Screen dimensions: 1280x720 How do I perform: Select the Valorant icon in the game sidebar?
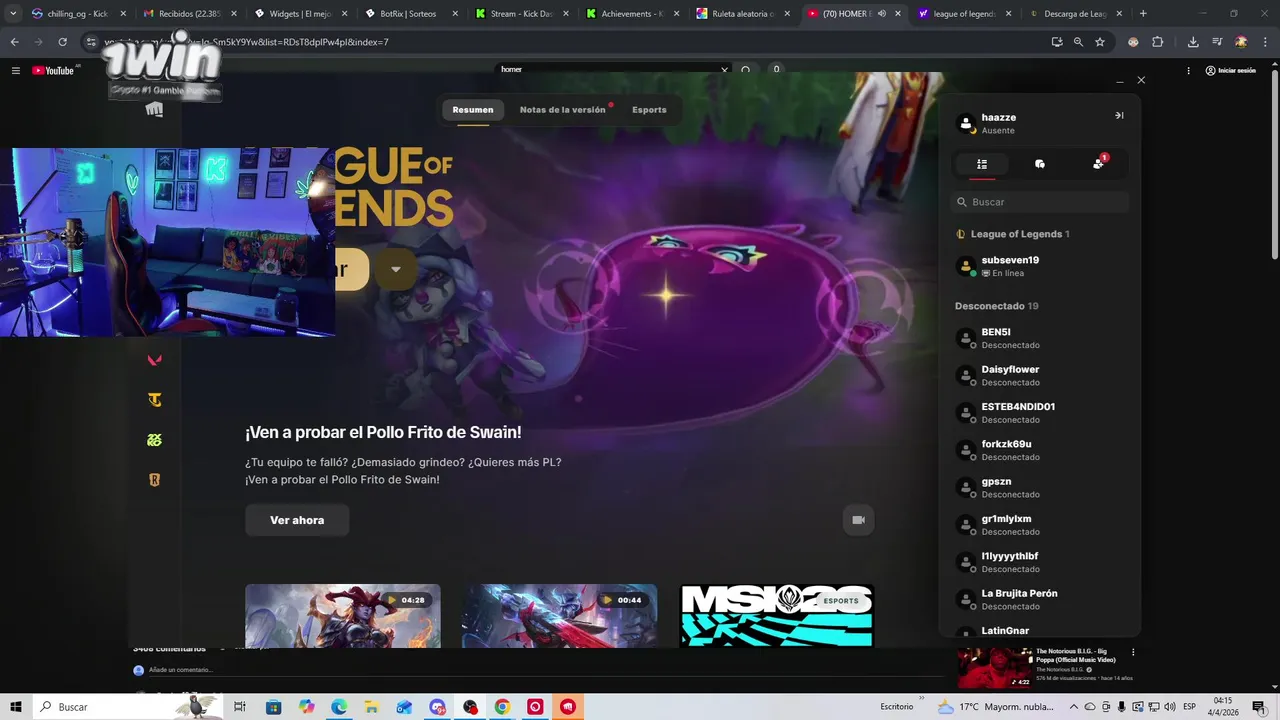[154, 360]
